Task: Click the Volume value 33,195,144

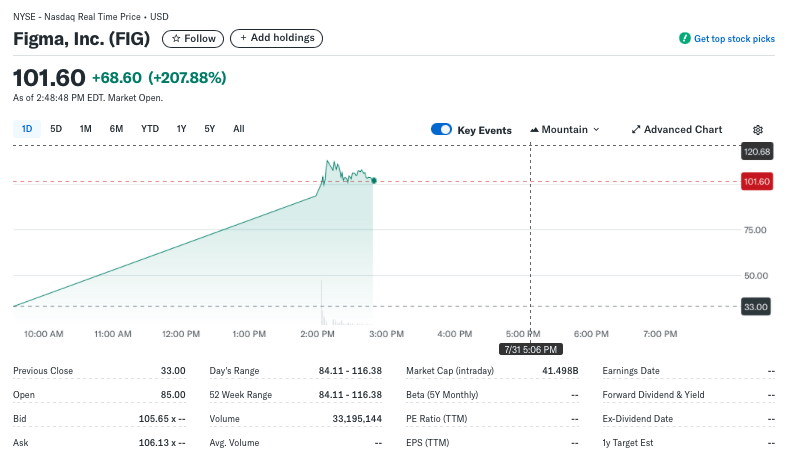Action: coord(357,419)
